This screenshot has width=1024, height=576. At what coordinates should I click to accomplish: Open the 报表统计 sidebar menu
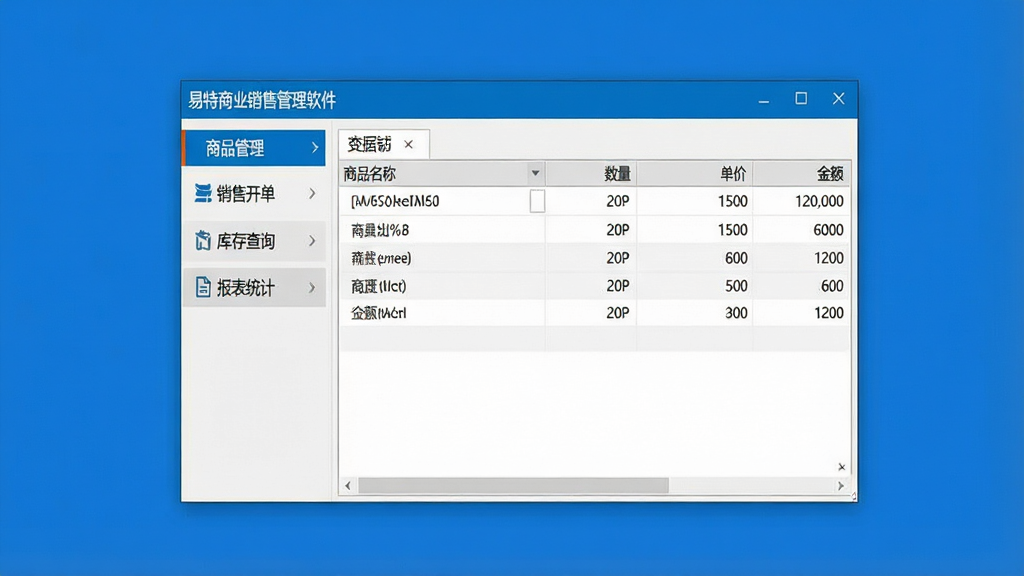pos(254,287)
